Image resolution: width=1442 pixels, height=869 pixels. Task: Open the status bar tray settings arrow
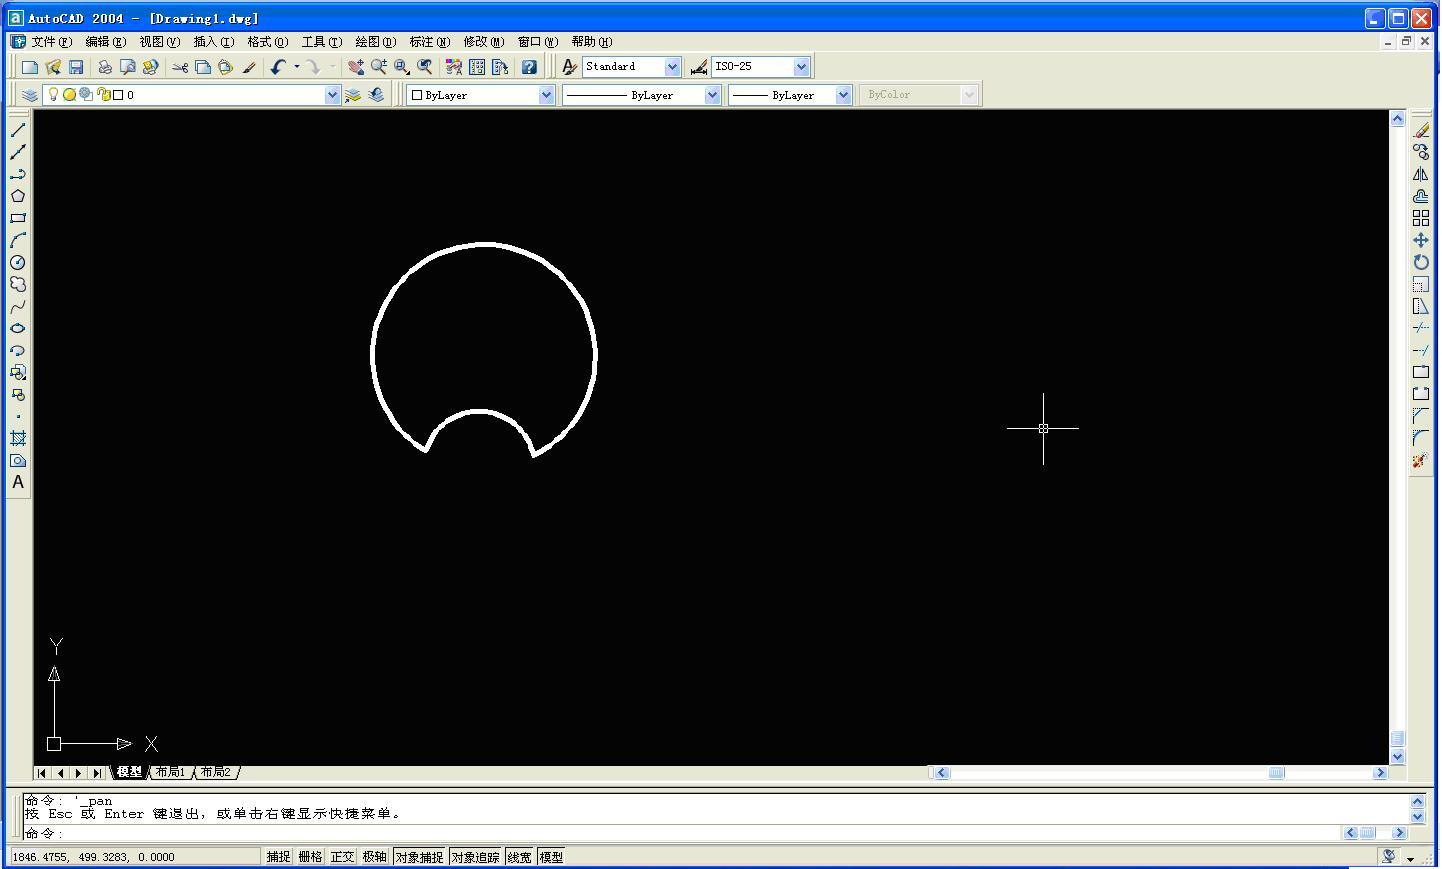pyautogui.click(x=1410, y=858)
